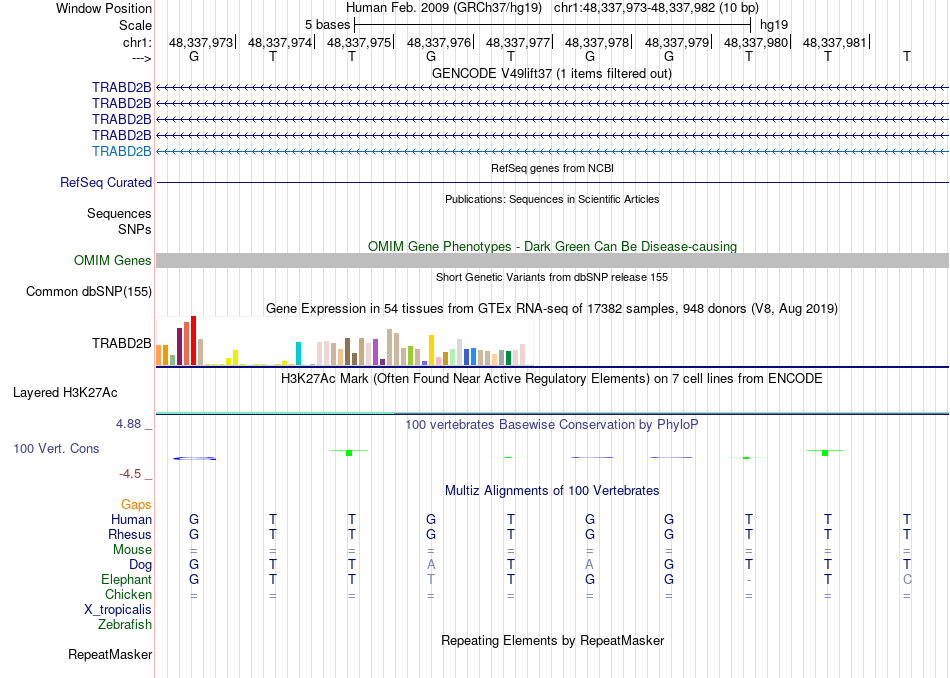
Task: Open the OMIM Gene Phenotypes track title
Action: pos(552,246)
